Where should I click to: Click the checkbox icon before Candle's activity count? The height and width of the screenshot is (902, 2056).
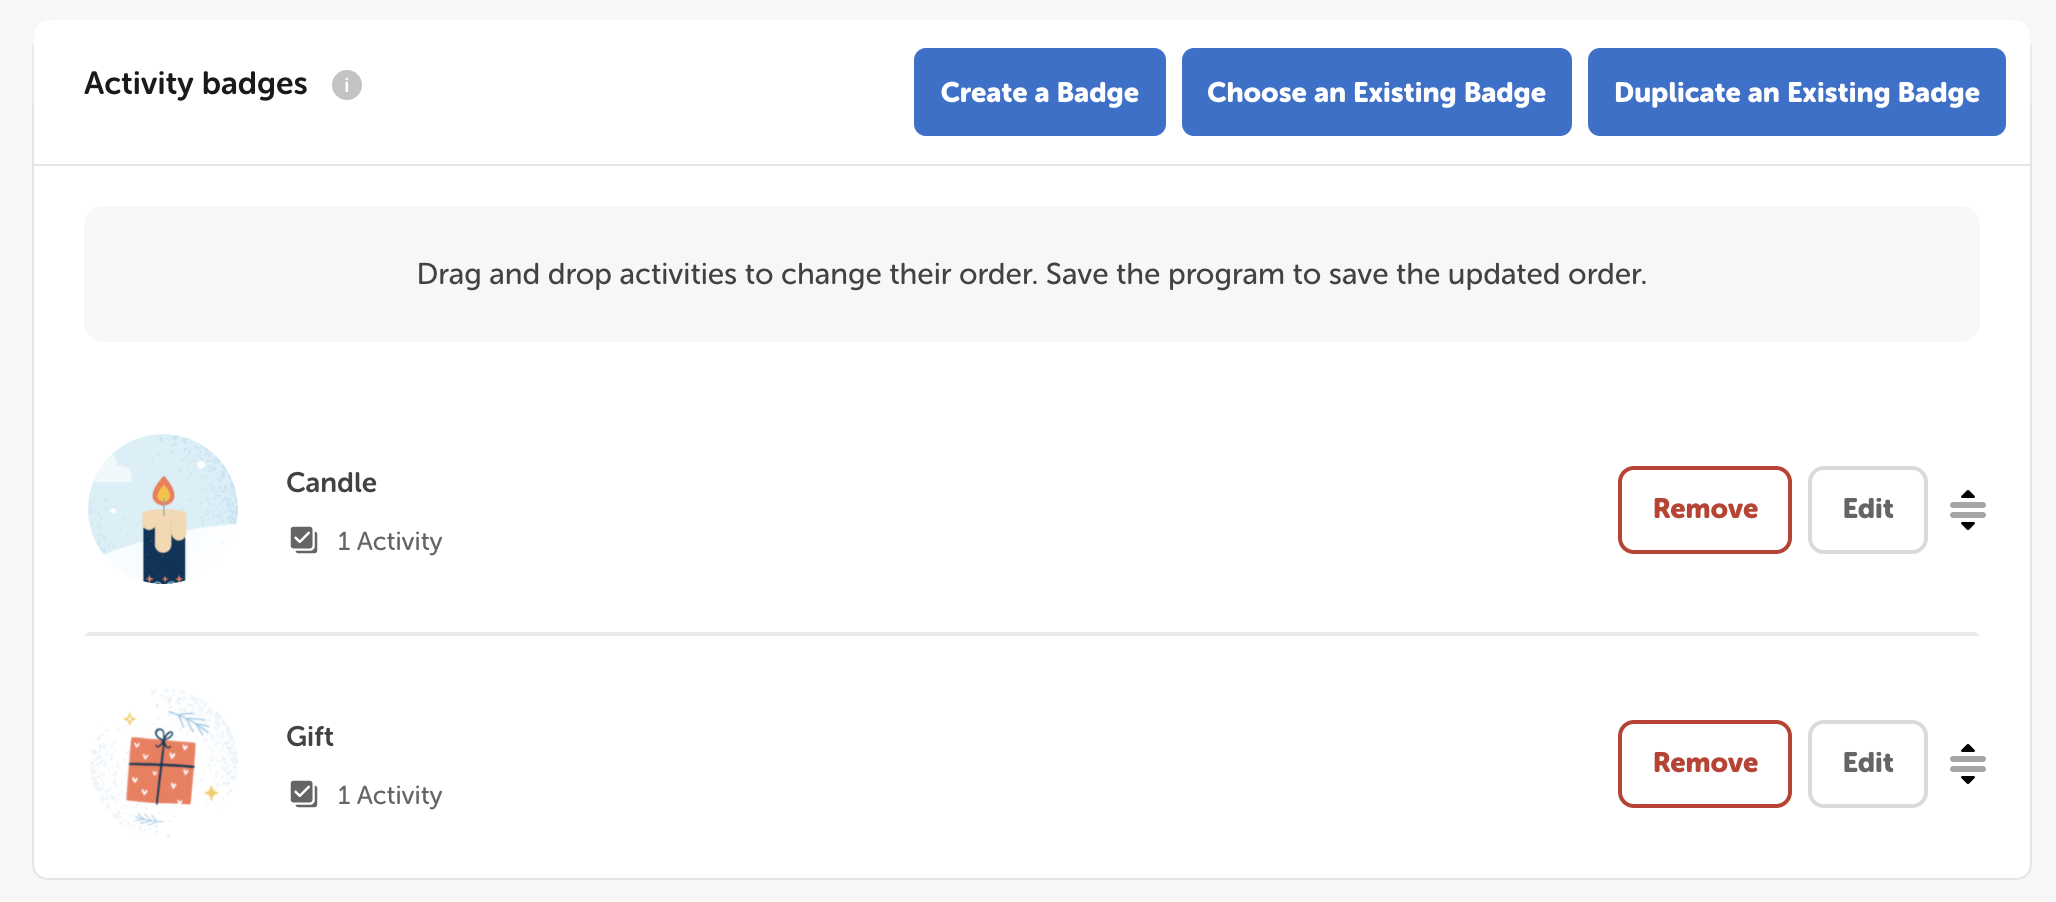(x=303, y=540)
